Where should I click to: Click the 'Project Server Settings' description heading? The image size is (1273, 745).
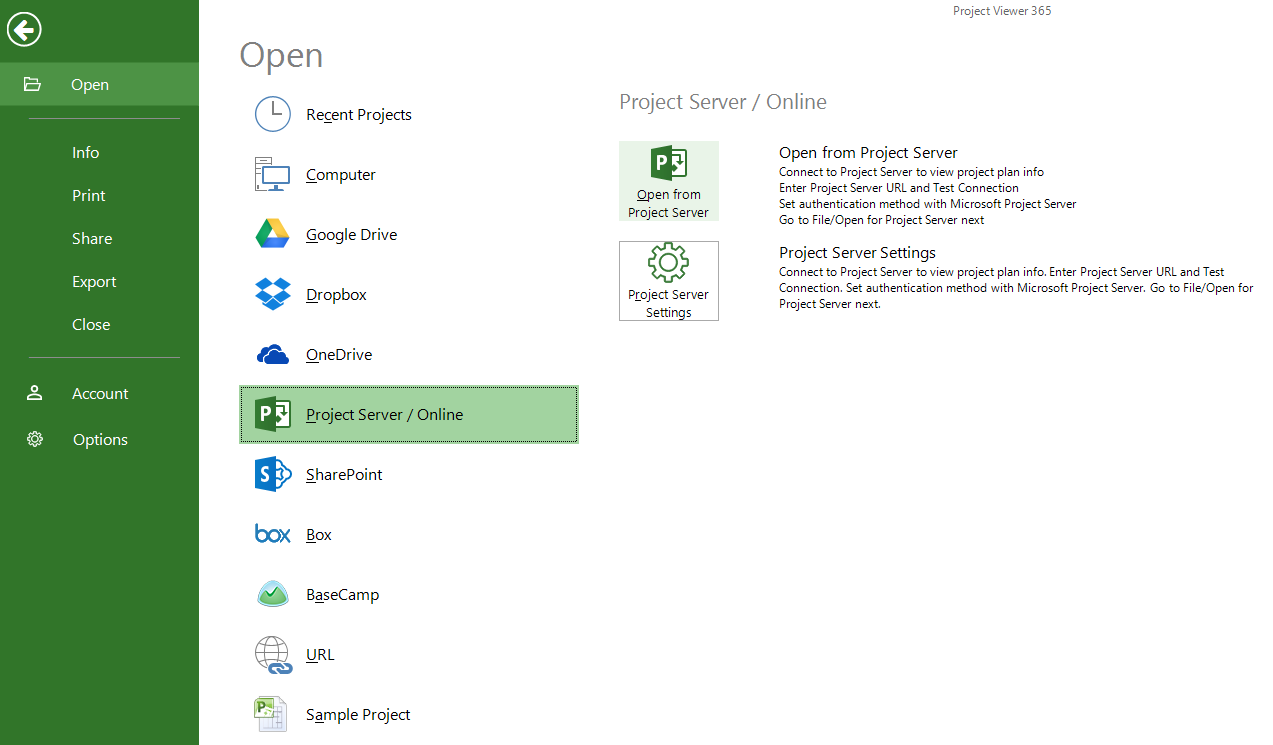coord(857,252)
